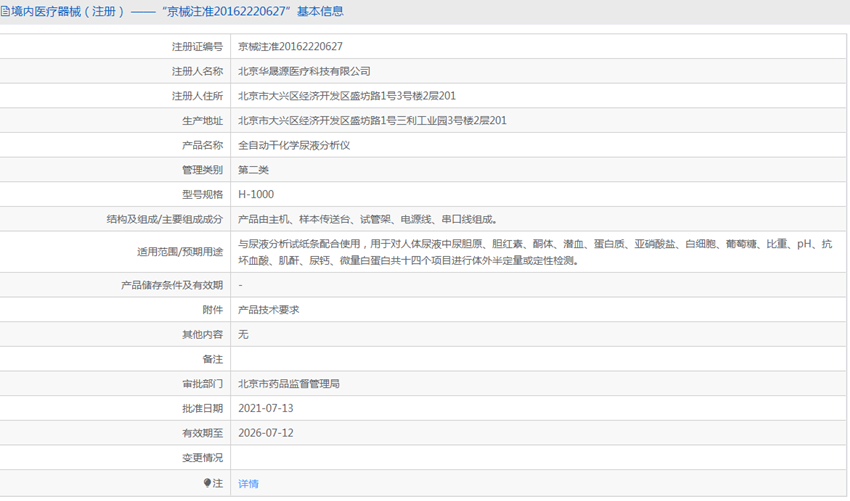Click the document icon before the page title
The width and height of the screenshot is (850, 501).
(5, 11)
